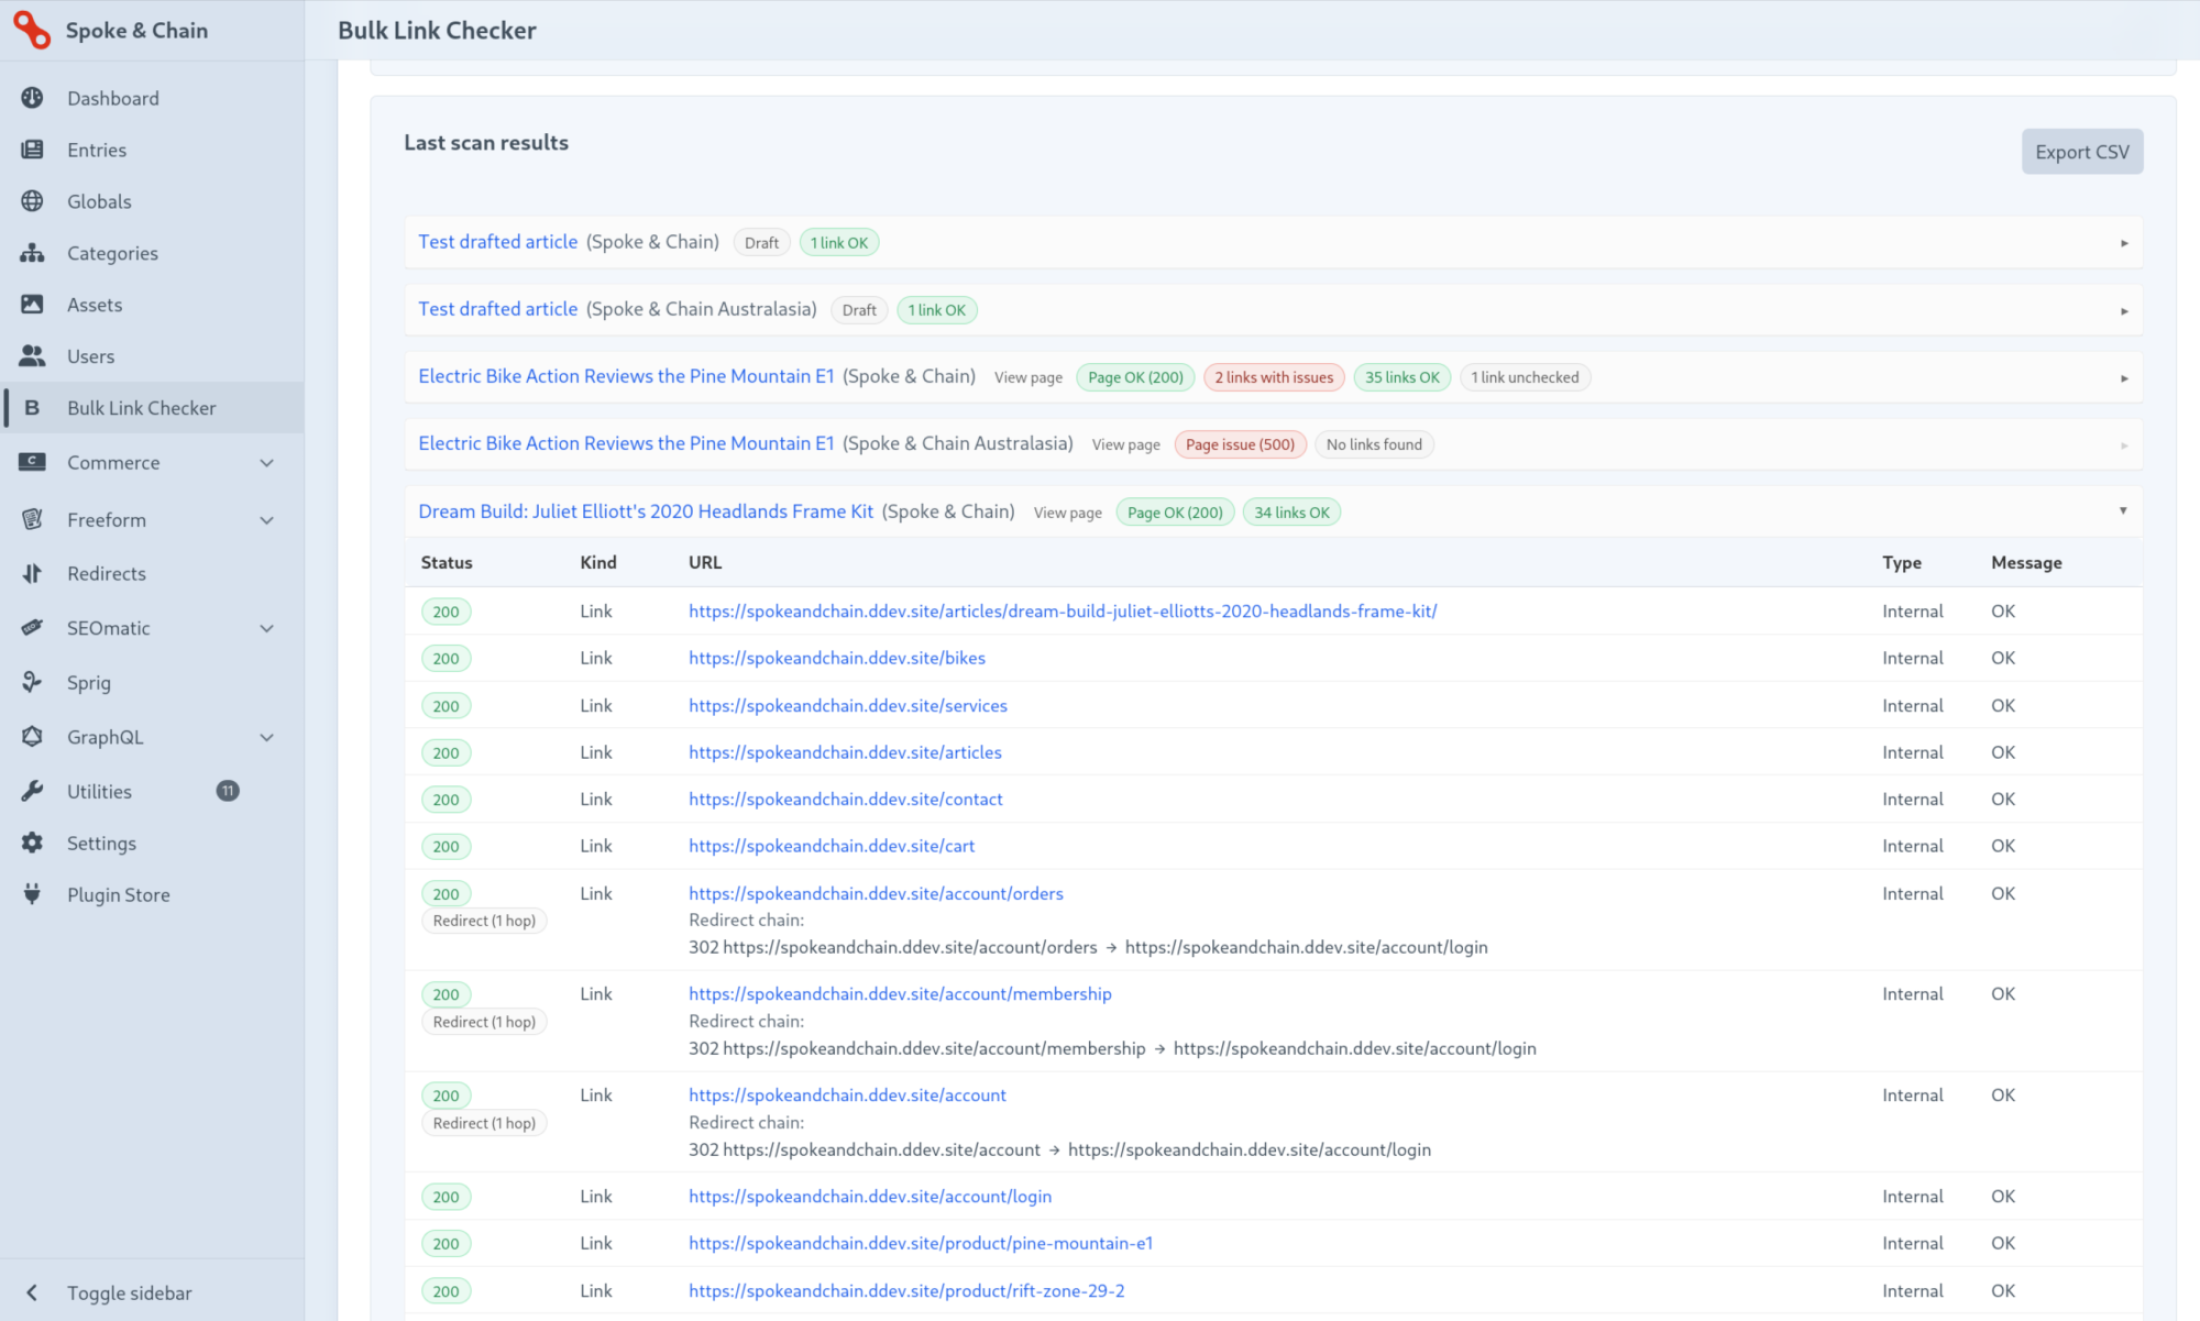Select Bulk Link Checker in the sidebar
The height and width of the screenshot is (1321, 2200).
pyautogui.click(x=142, y=407)
